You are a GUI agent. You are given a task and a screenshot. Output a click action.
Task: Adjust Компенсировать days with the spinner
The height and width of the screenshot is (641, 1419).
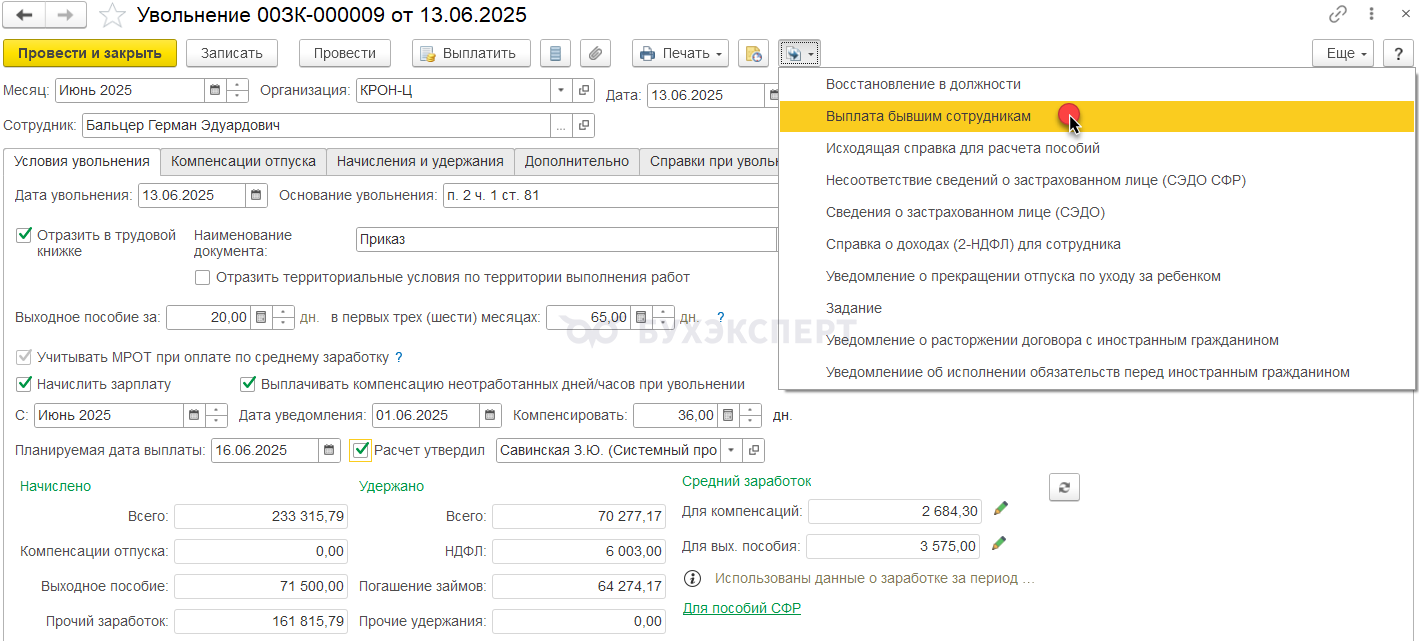tap(751, 415)
